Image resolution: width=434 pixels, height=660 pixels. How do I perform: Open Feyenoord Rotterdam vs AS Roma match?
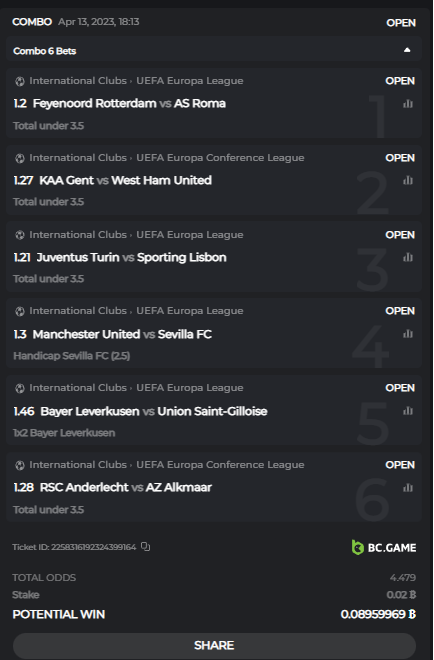(x=129, y=104)
